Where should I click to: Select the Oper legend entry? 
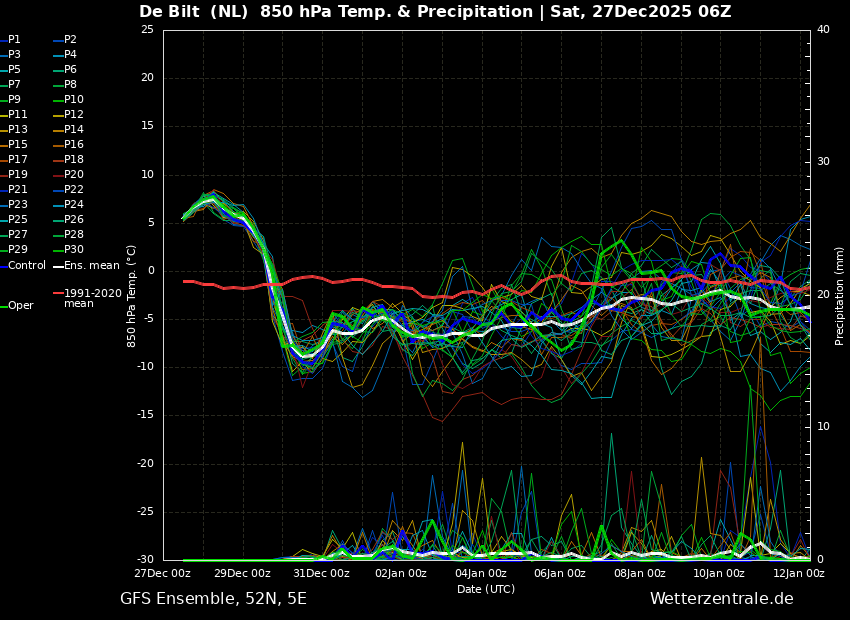click(21, 306)
